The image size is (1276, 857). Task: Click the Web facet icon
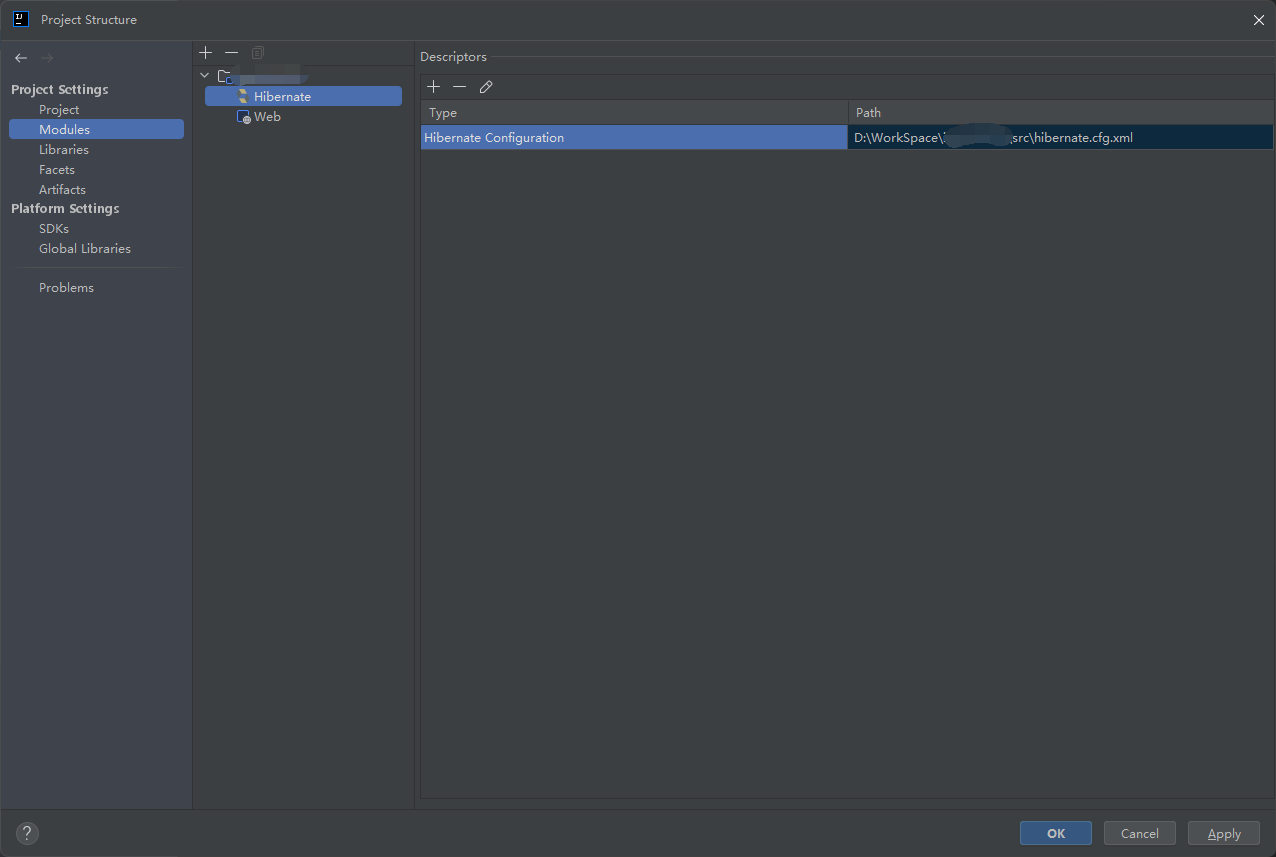(243, 117)
